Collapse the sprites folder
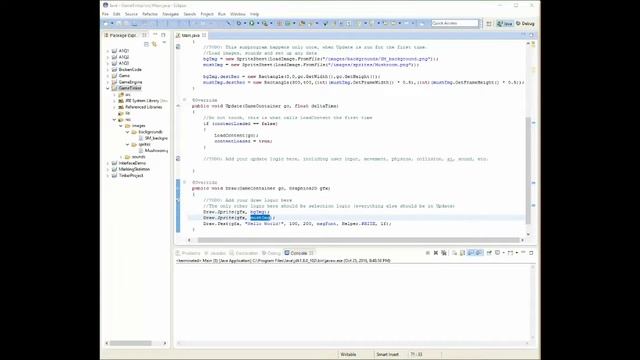640x360 pixels. 127,144
